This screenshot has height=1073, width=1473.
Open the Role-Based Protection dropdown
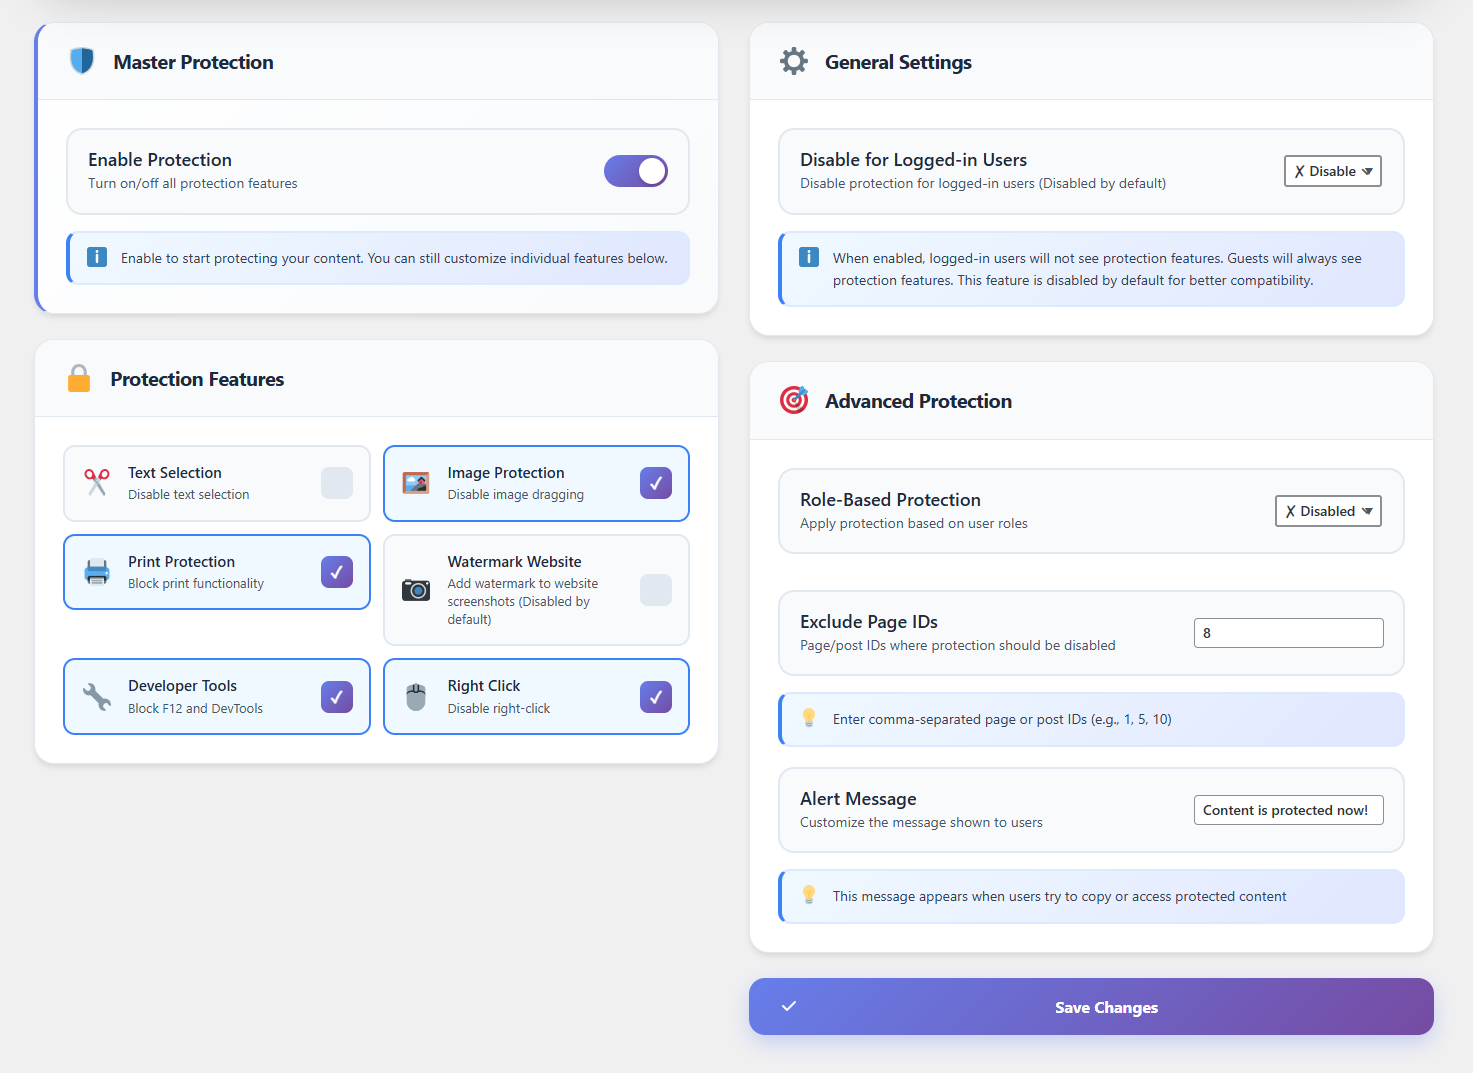click(x=1328, y=511)
